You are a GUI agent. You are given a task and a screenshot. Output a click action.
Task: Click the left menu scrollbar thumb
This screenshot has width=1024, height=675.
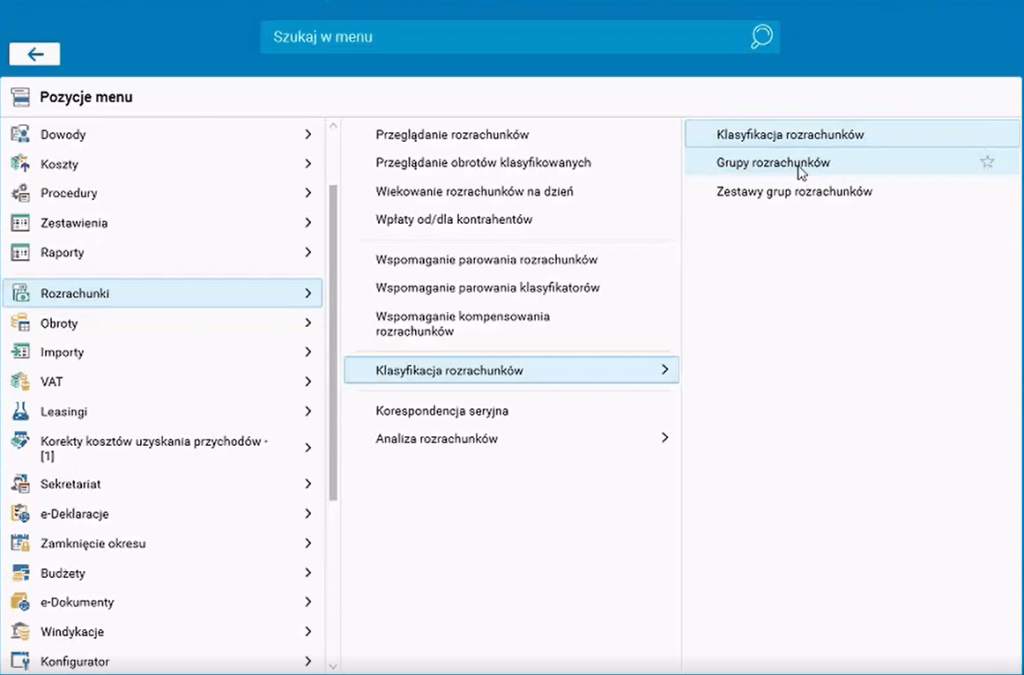[x=333, y=342]
